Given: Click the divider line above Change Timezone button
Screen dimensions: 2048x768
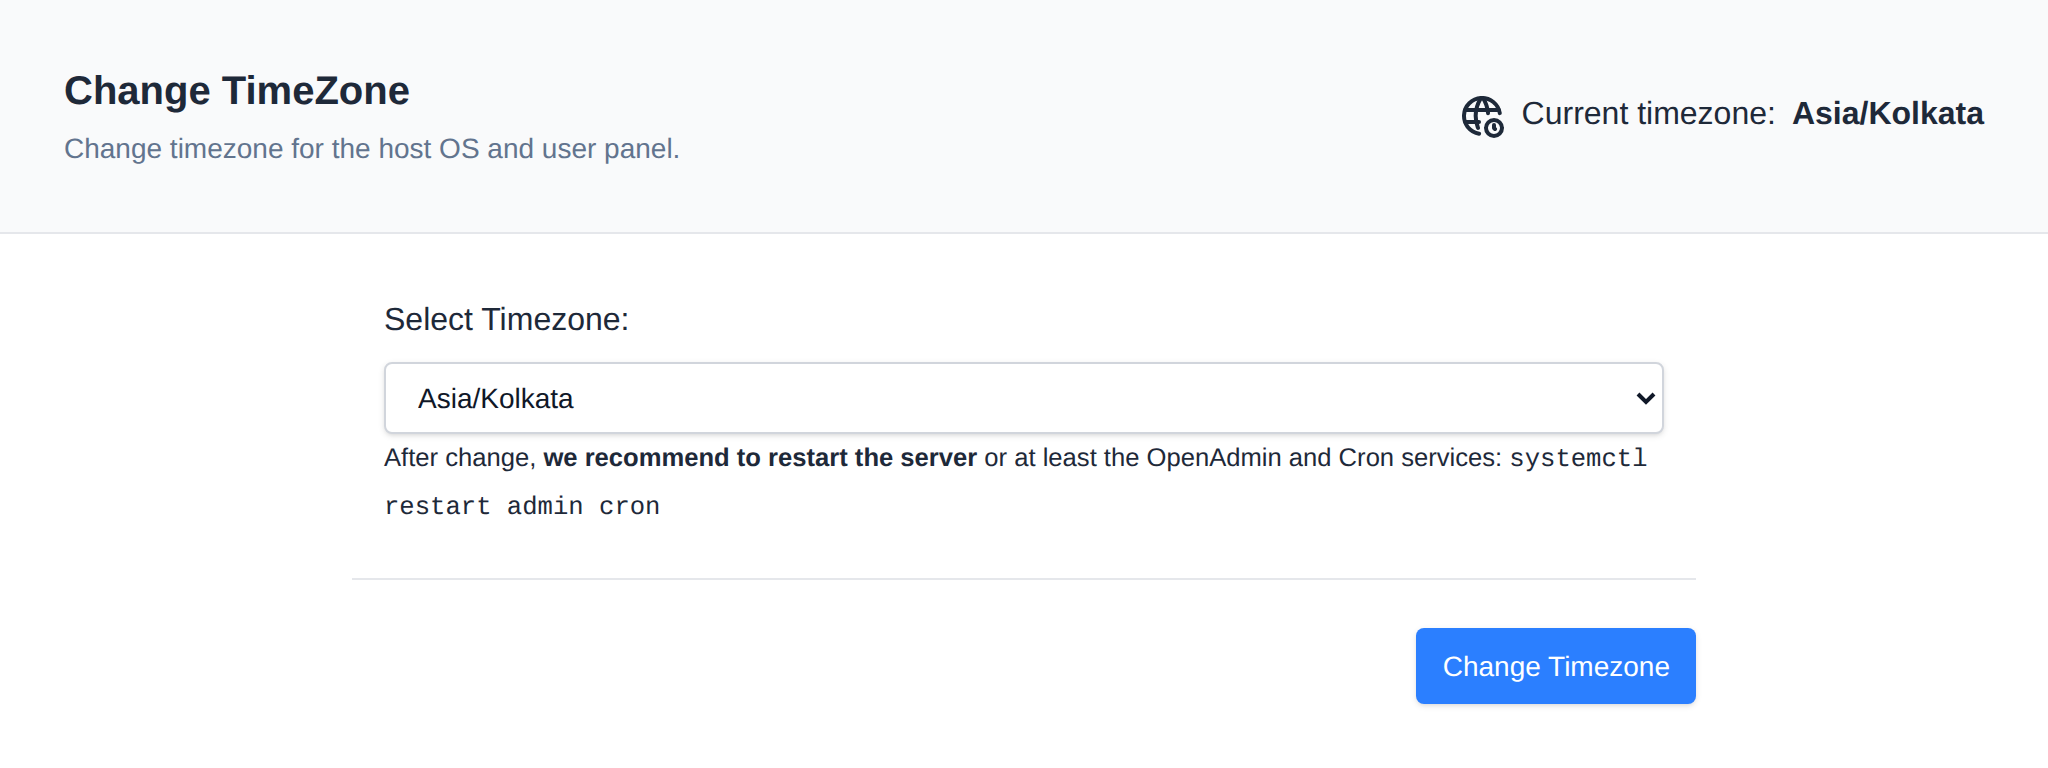Looking at the screenshot, I should click(x=1023, y=579).
